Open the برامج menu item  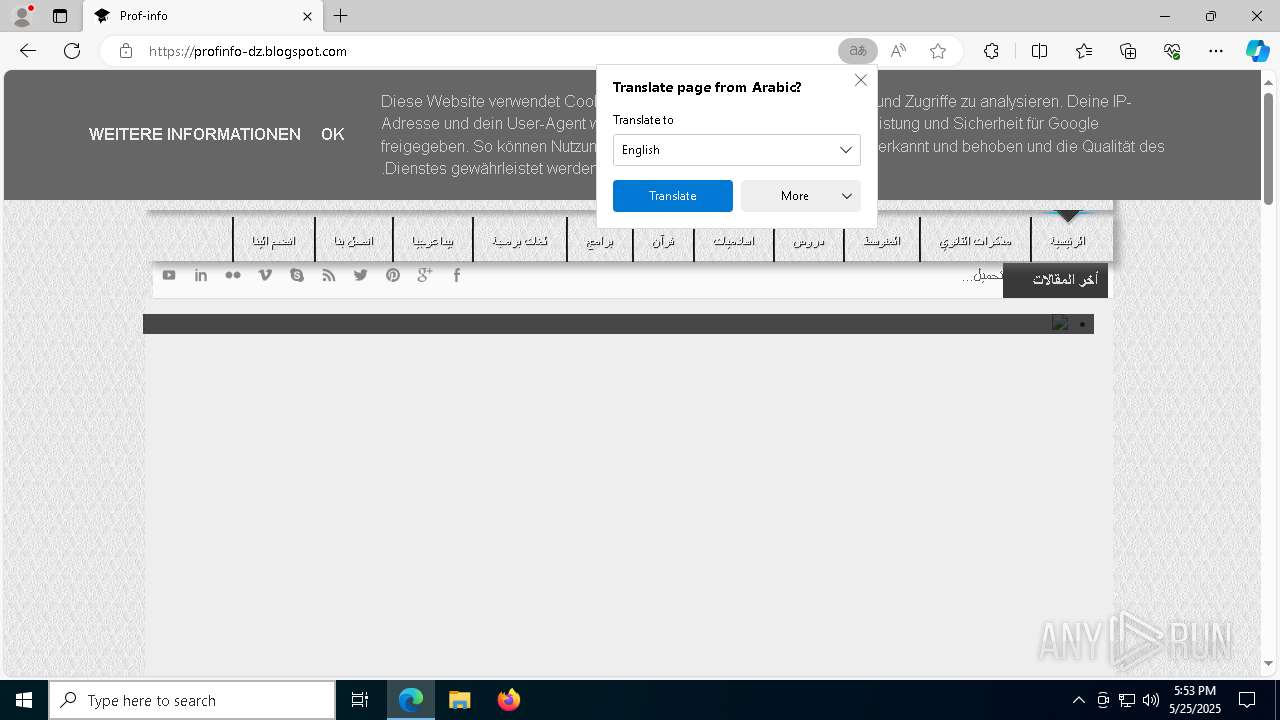pos(600,241)
